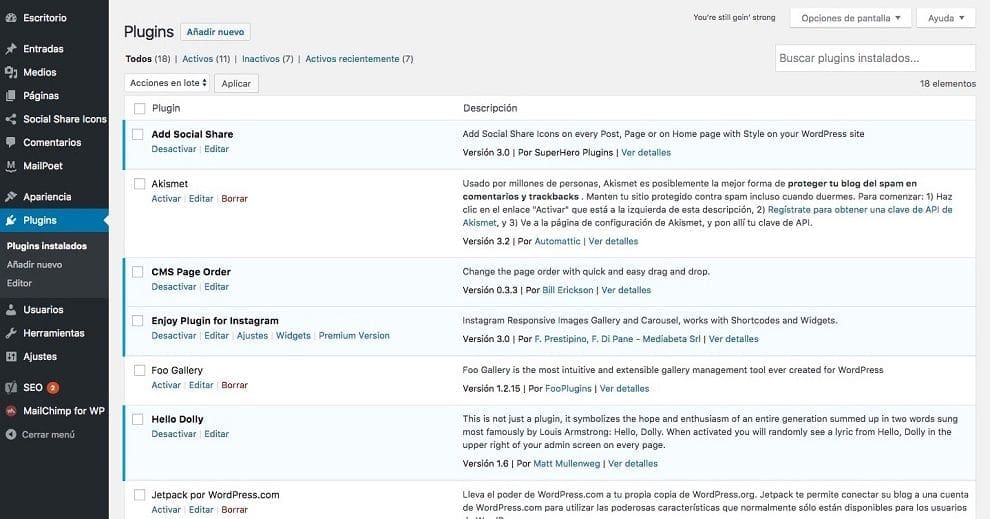Filter plugins by Activos (11)
The image size is (990, 519).
point(206,59)
